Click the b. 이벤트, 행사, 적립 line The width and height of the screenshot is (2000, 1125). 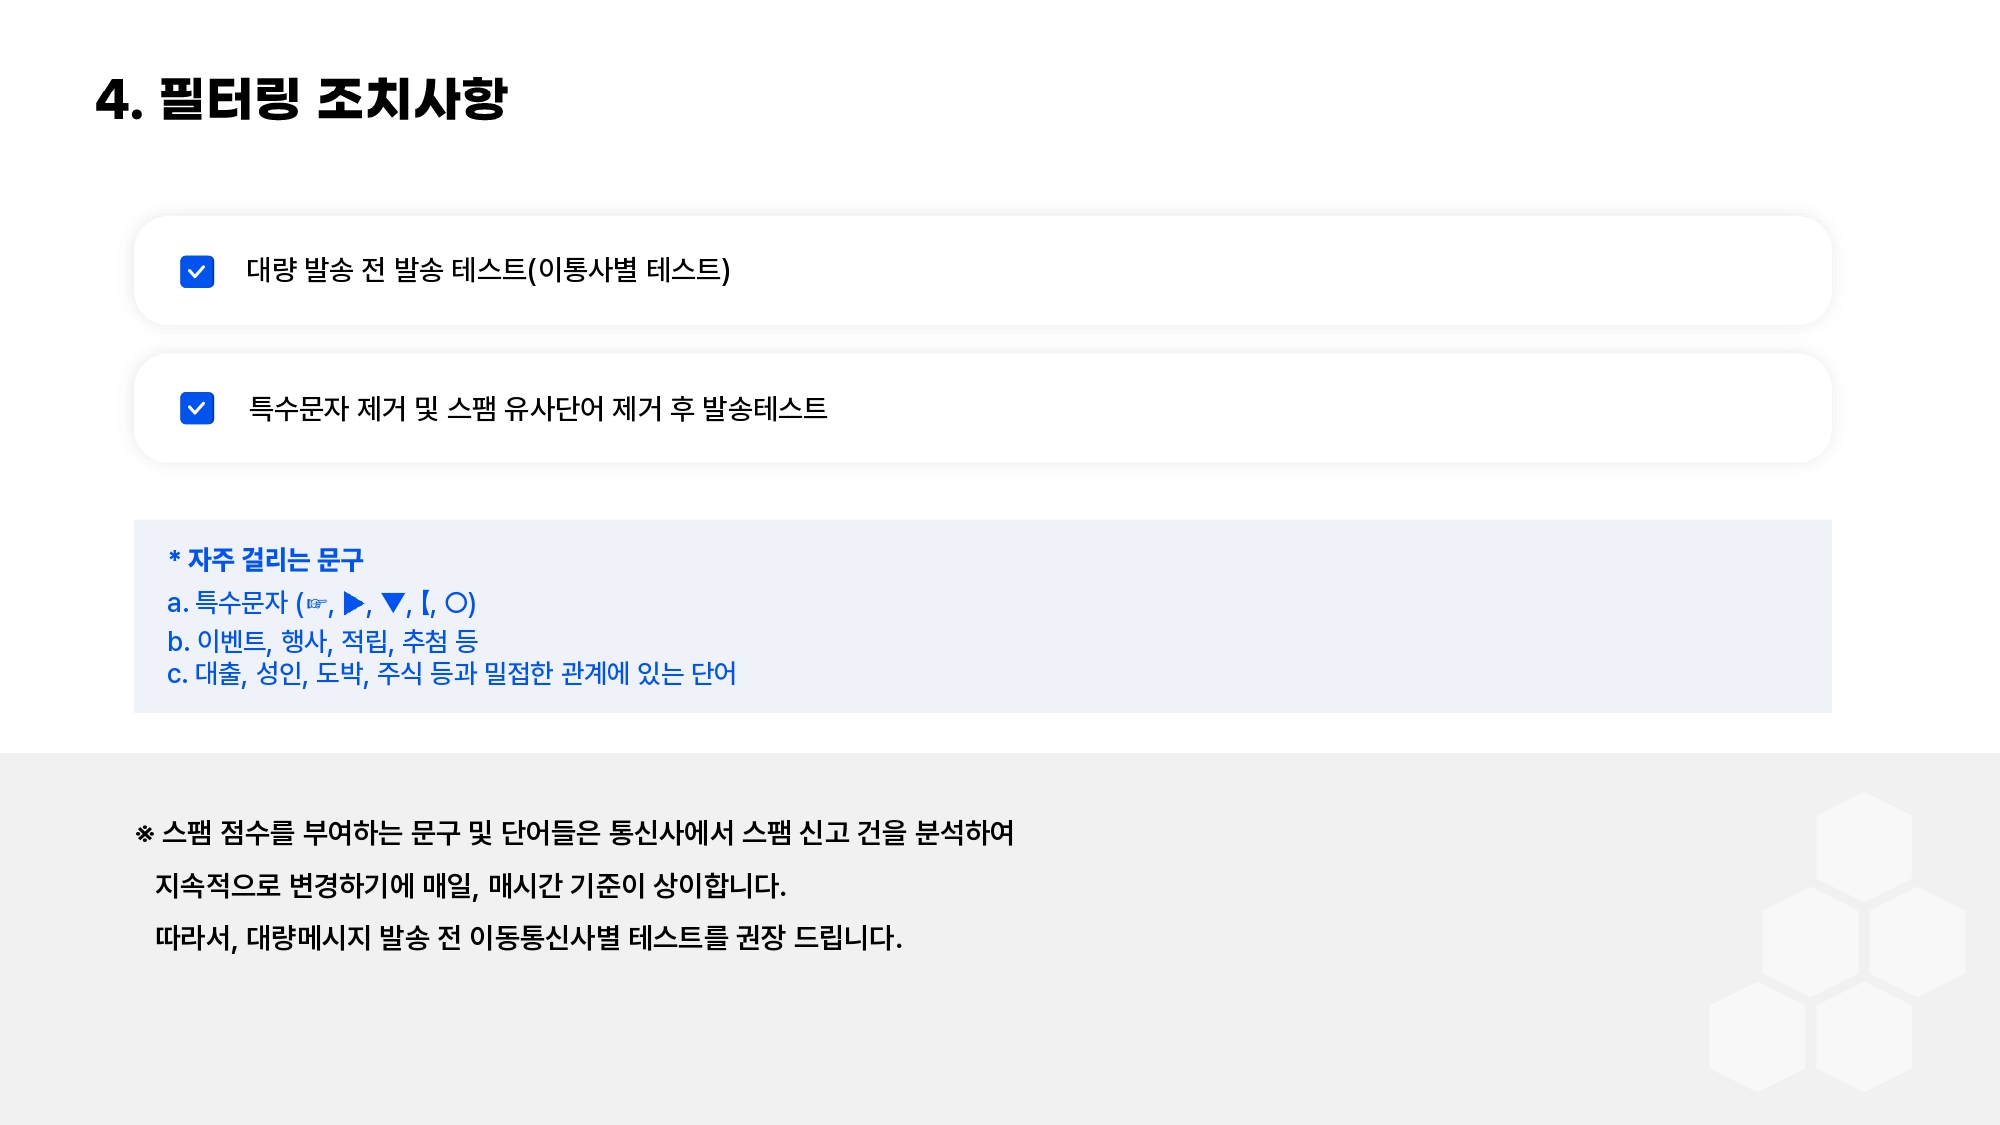coord(322,640)
